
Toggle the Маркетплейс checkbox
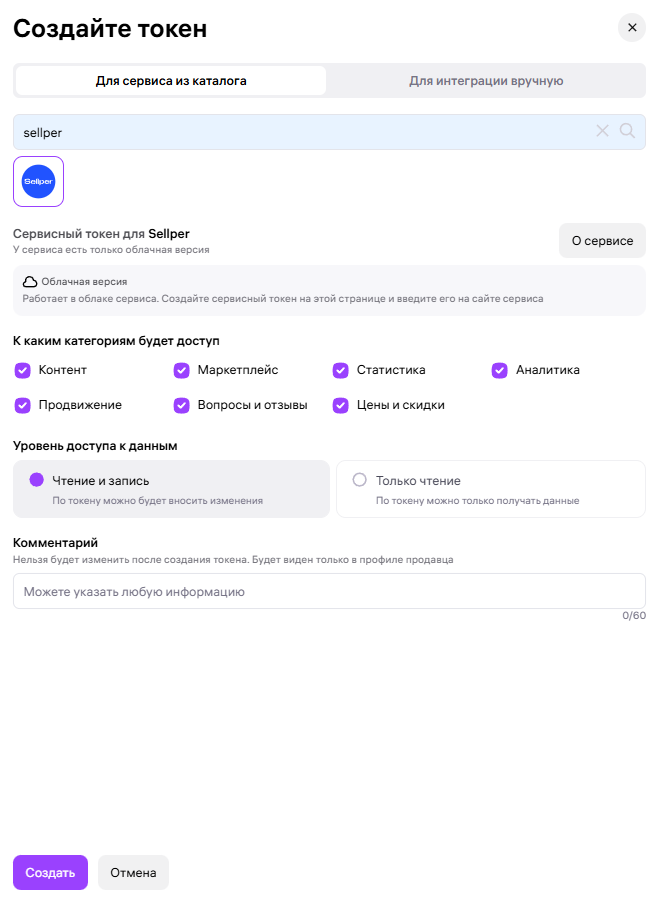click(x=182, y=370)
